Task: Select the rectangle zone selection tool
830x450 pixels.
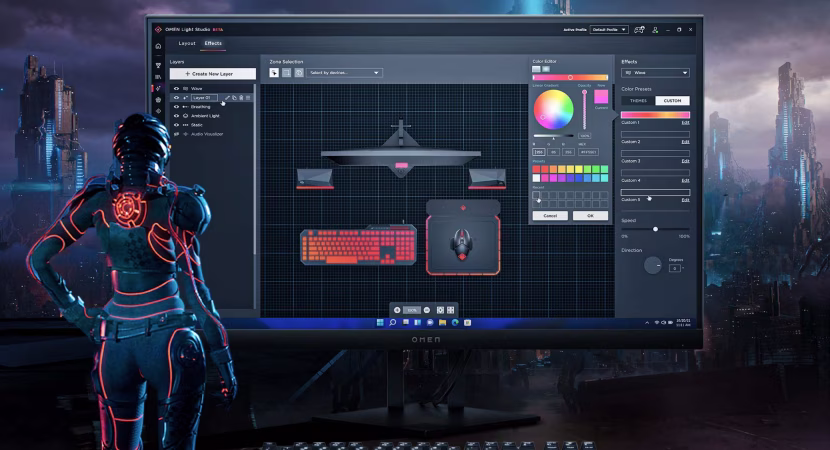Action: [286, 73]
